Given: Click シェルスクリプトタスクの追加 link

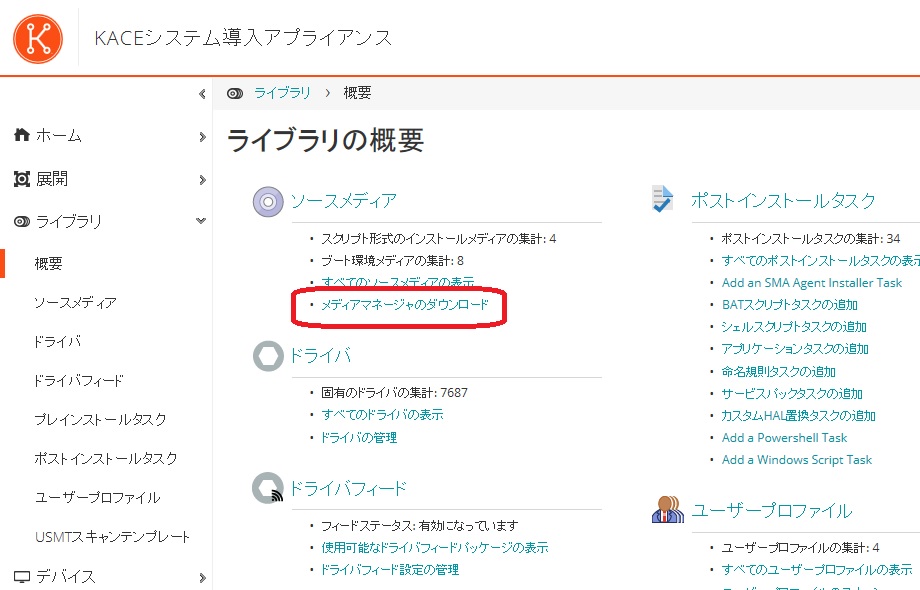Looking at the screenshot, I should point(794,327).
